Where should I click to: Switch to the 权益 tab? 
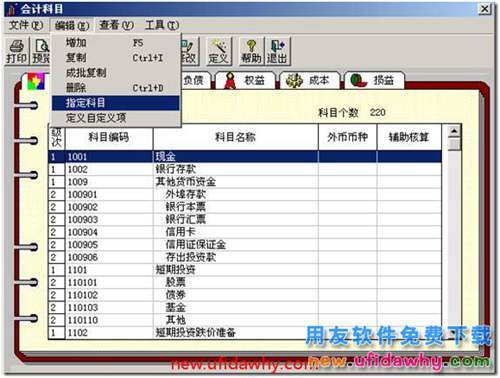click(245, 80)
